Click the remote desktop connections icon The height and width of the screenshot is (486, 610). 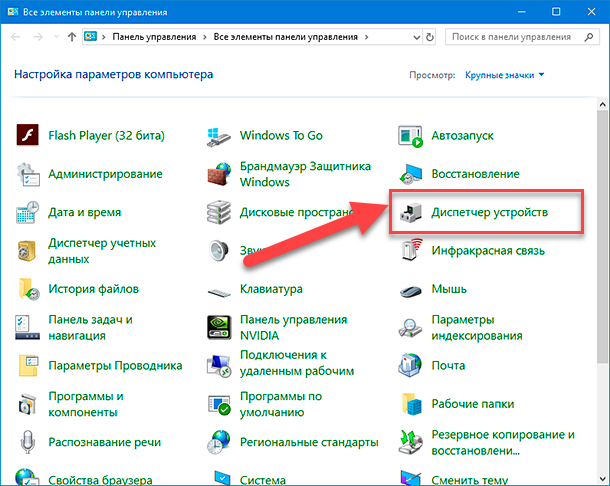click(219, 365)
